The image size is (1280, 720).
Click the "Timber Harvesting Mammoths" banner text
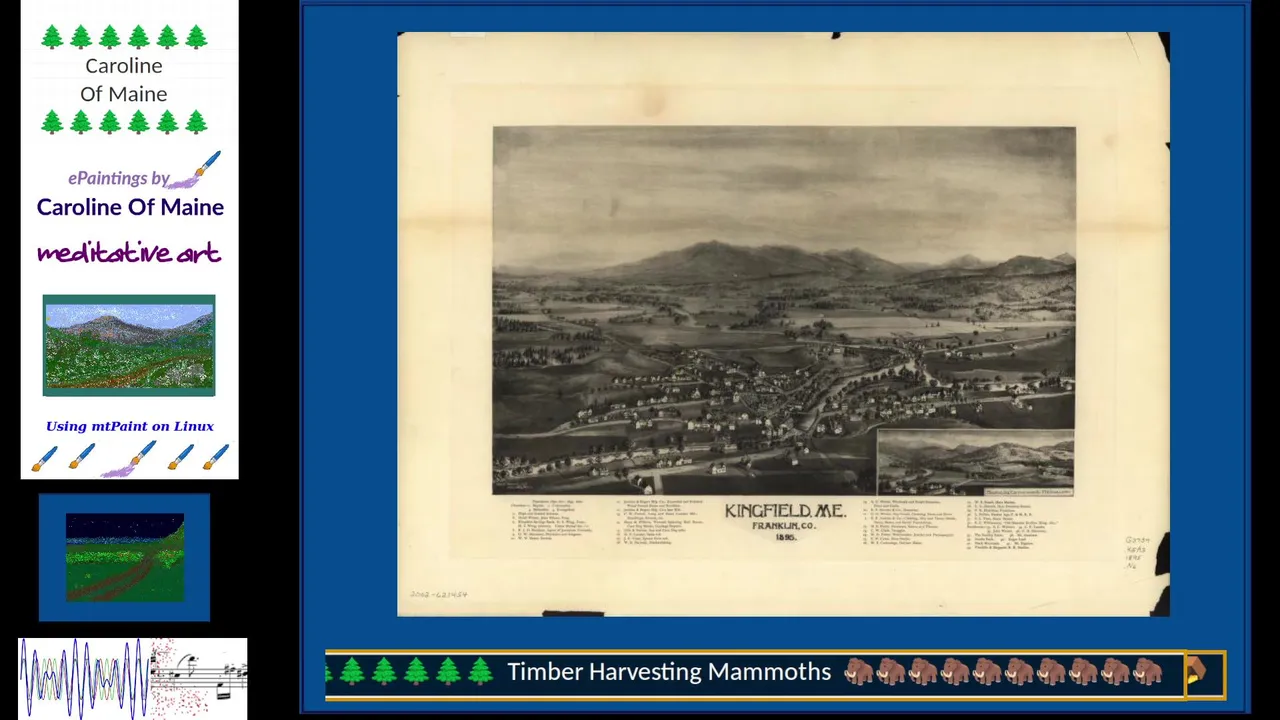pos(669,672)
